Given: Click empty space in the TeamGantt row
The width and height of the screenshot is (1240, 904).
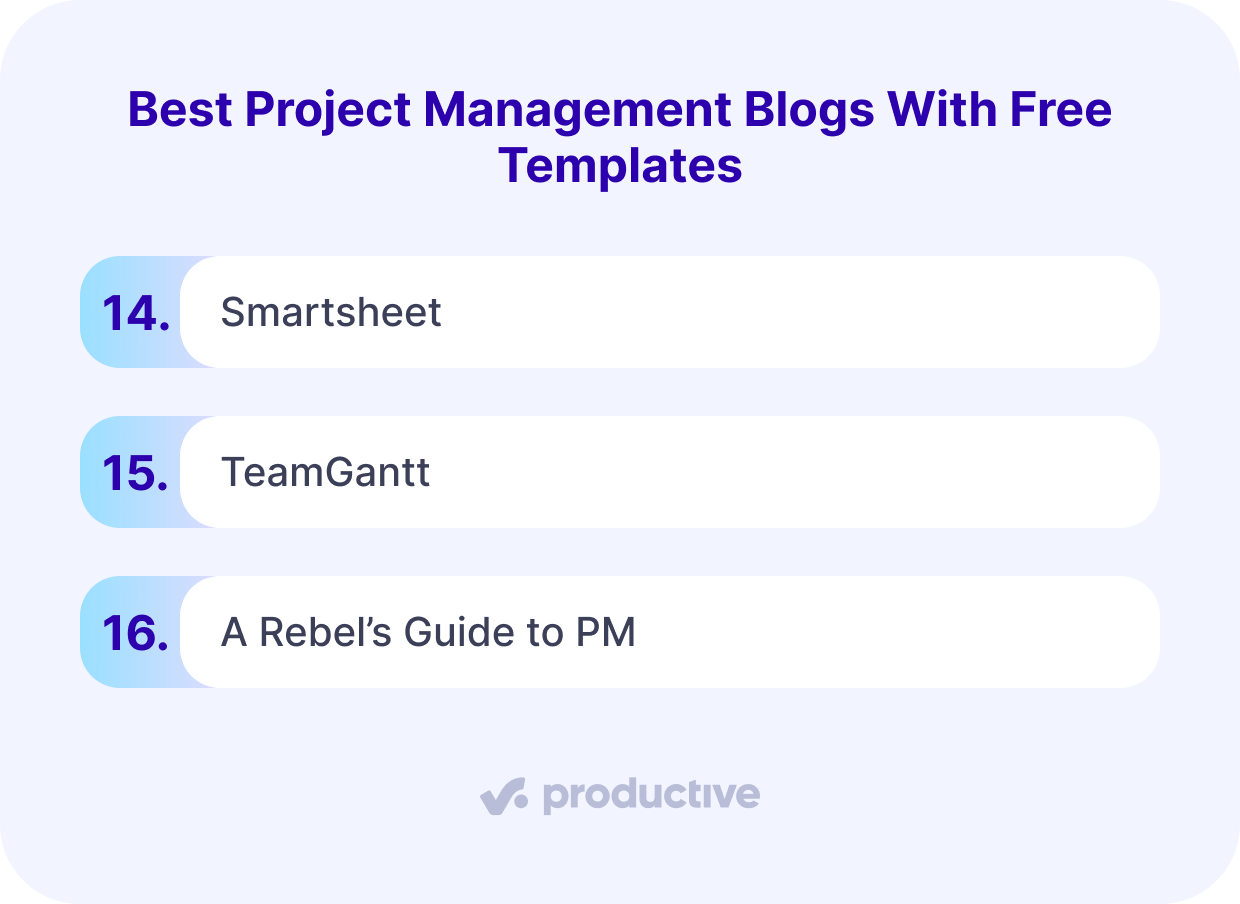Looking at the screenshot, I should (800, 473).
